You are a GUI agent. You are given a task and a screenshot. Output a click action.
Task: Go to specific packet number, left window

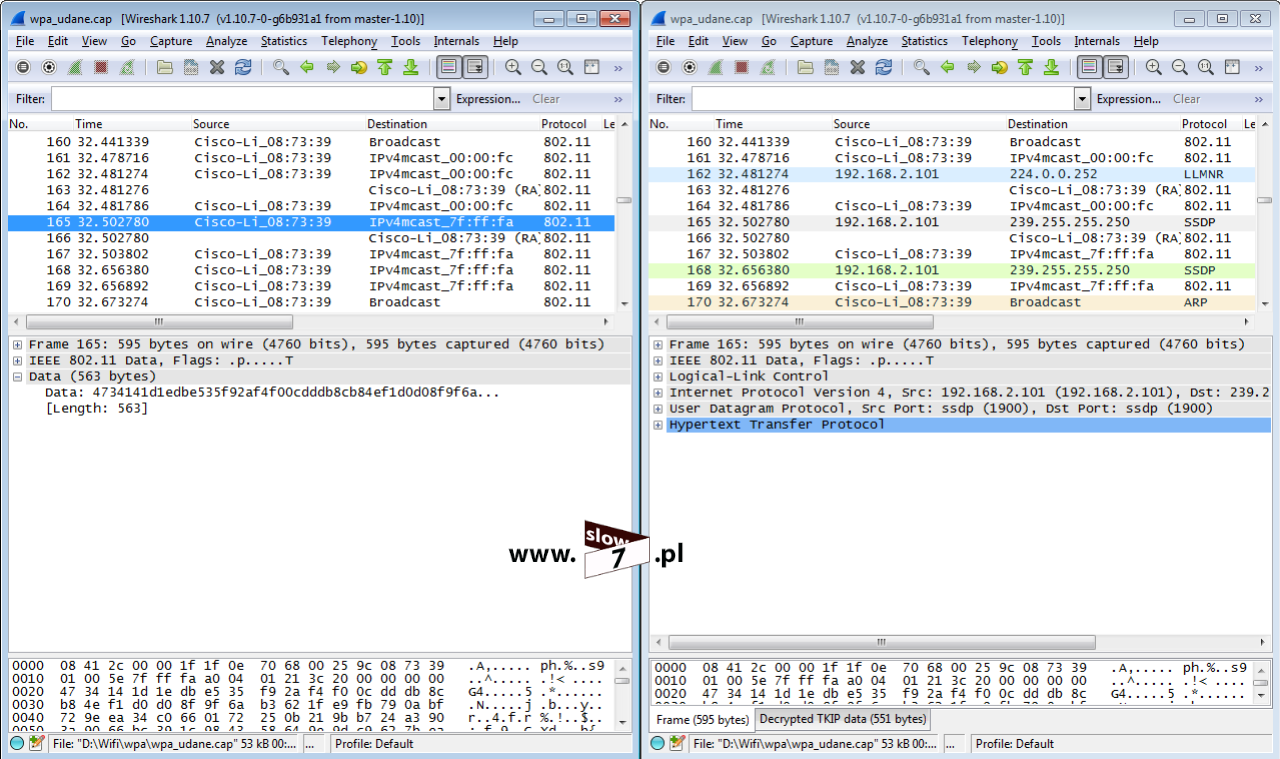tap(359, 67)
